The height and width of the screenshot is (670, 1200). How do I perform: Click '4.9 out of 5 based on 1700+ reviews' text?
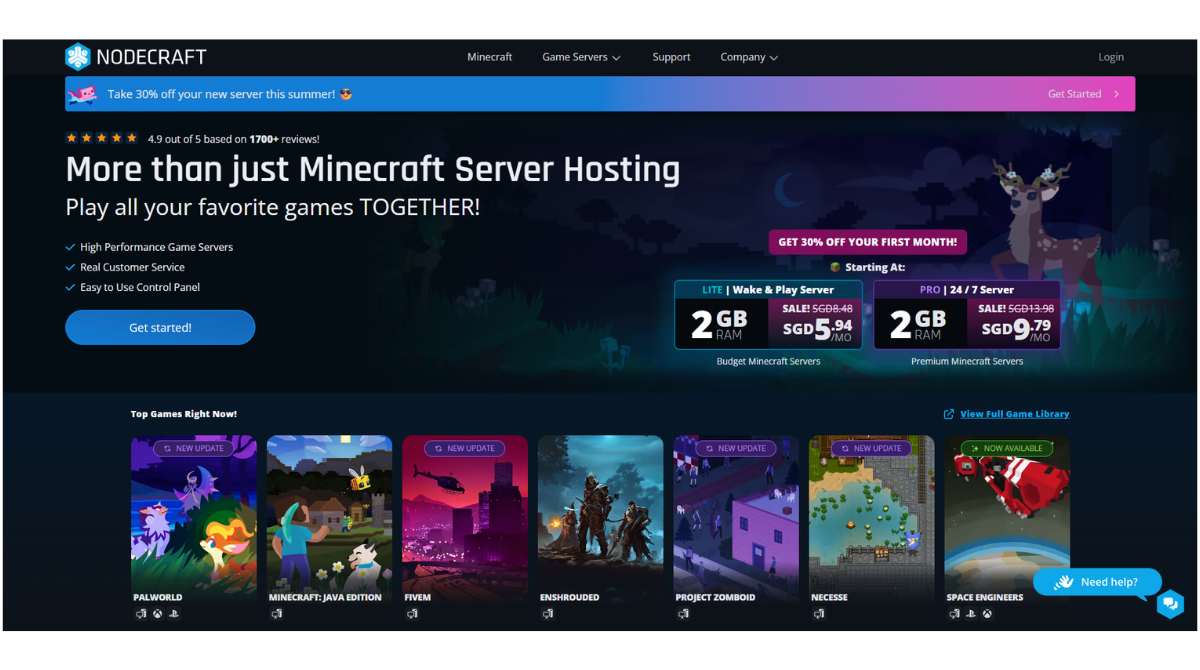pyautogui.click(x=234, y=139)
